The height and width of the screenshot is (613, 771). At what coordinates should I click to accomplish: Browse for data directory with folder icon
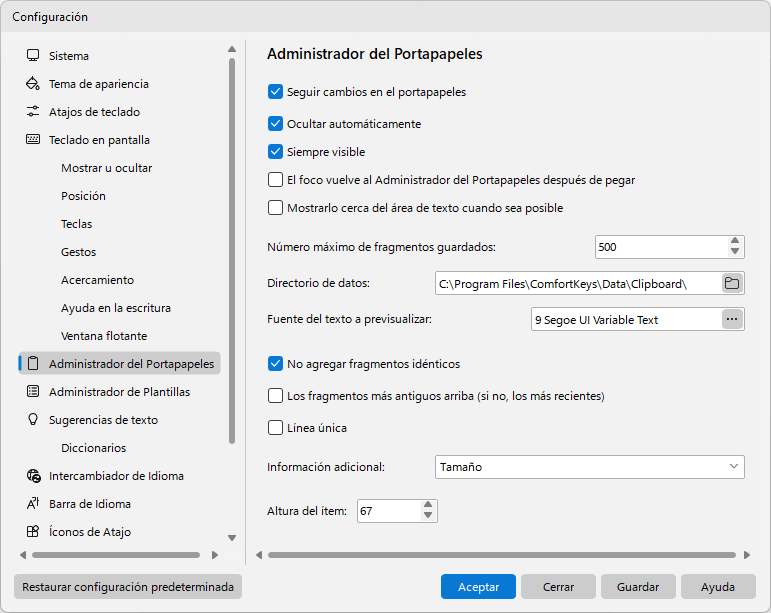point(732,283)
